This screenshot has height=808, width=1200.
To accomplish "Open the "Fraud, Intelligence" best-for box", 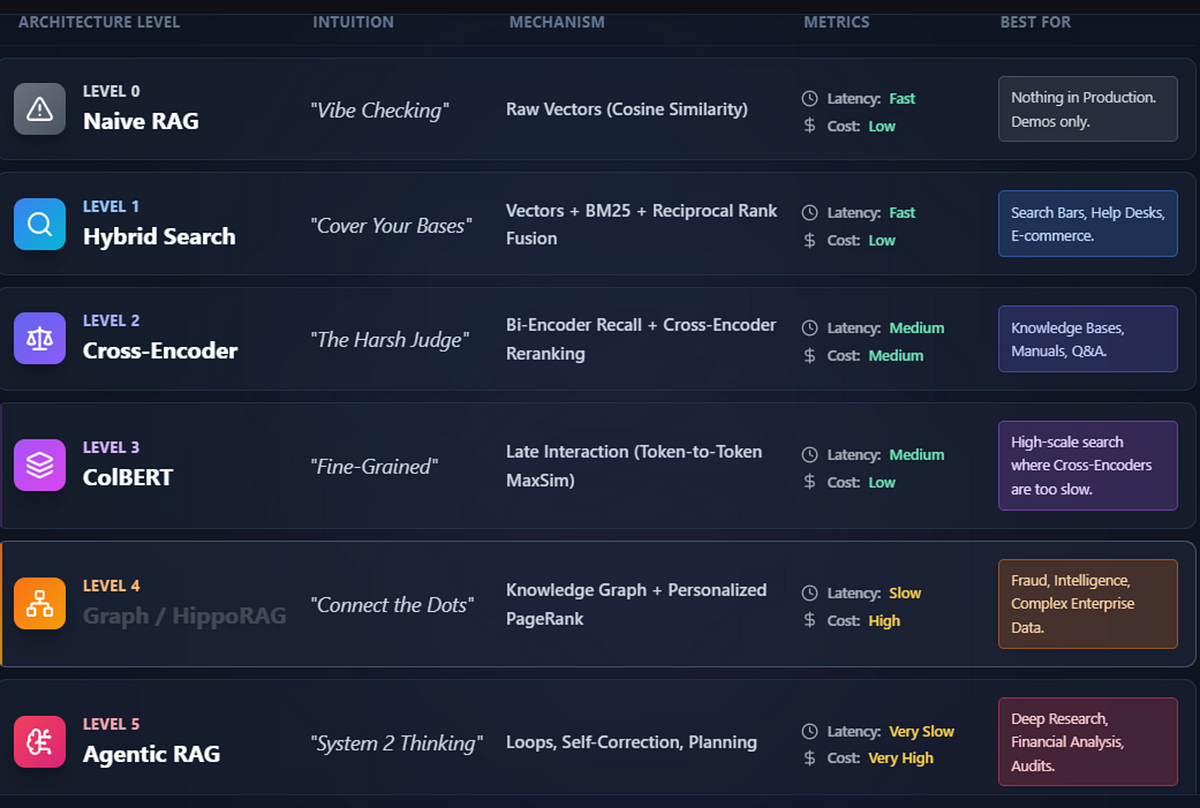I will (x=1088, y=604).
